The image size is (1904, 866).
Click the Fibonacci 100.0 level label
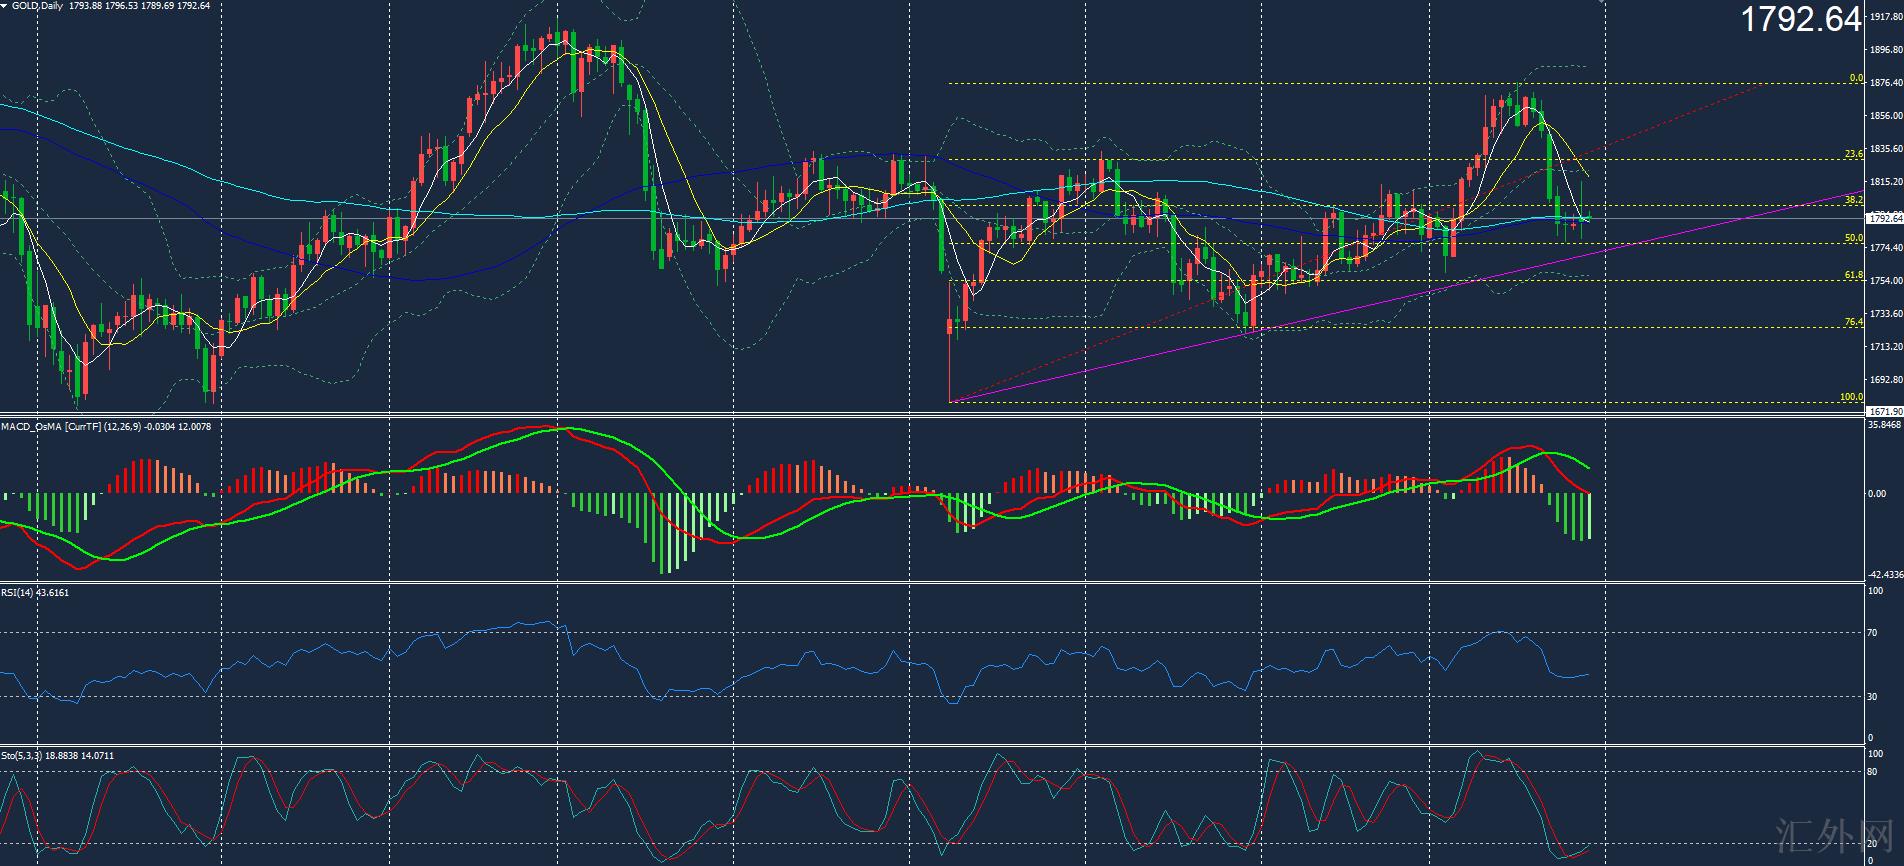coord(1851,397)
